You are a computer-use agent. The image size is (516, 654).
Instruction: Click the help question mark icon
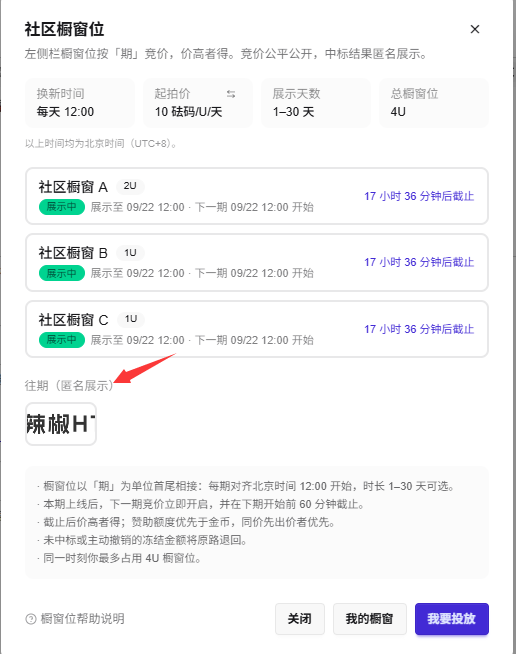(x=31, y=619)
